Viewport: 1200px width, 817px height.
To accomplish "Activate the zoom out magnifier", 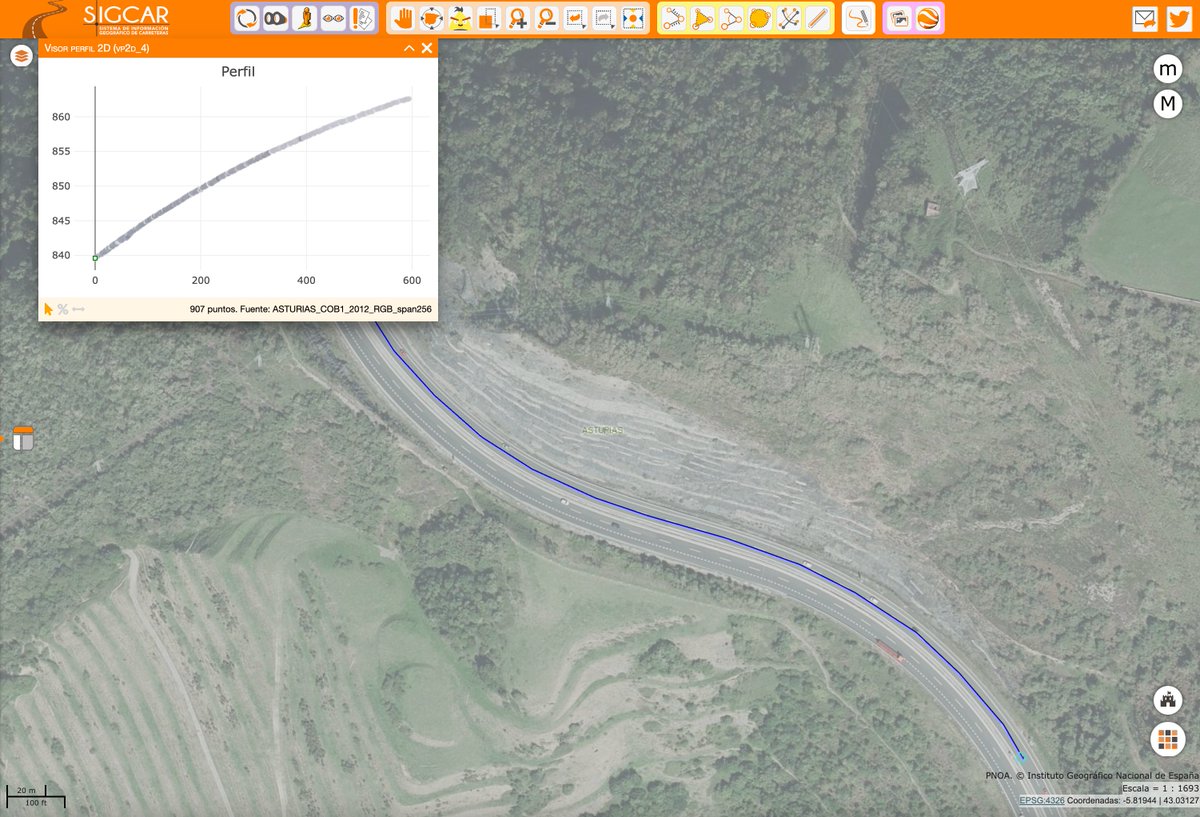I will click(x=546, y=18).
